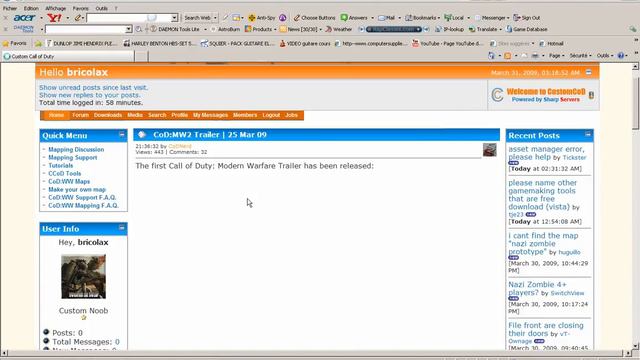Screen dimensions: 640x360
Task: Click Game Database toolbar button
Action: 527,29
